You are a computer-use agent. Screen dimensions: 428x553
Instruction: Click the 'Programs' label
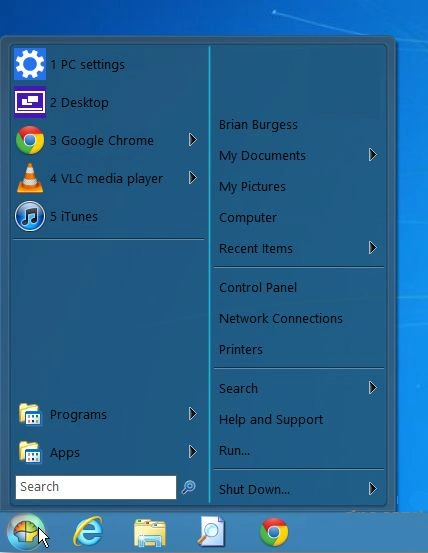78,415
